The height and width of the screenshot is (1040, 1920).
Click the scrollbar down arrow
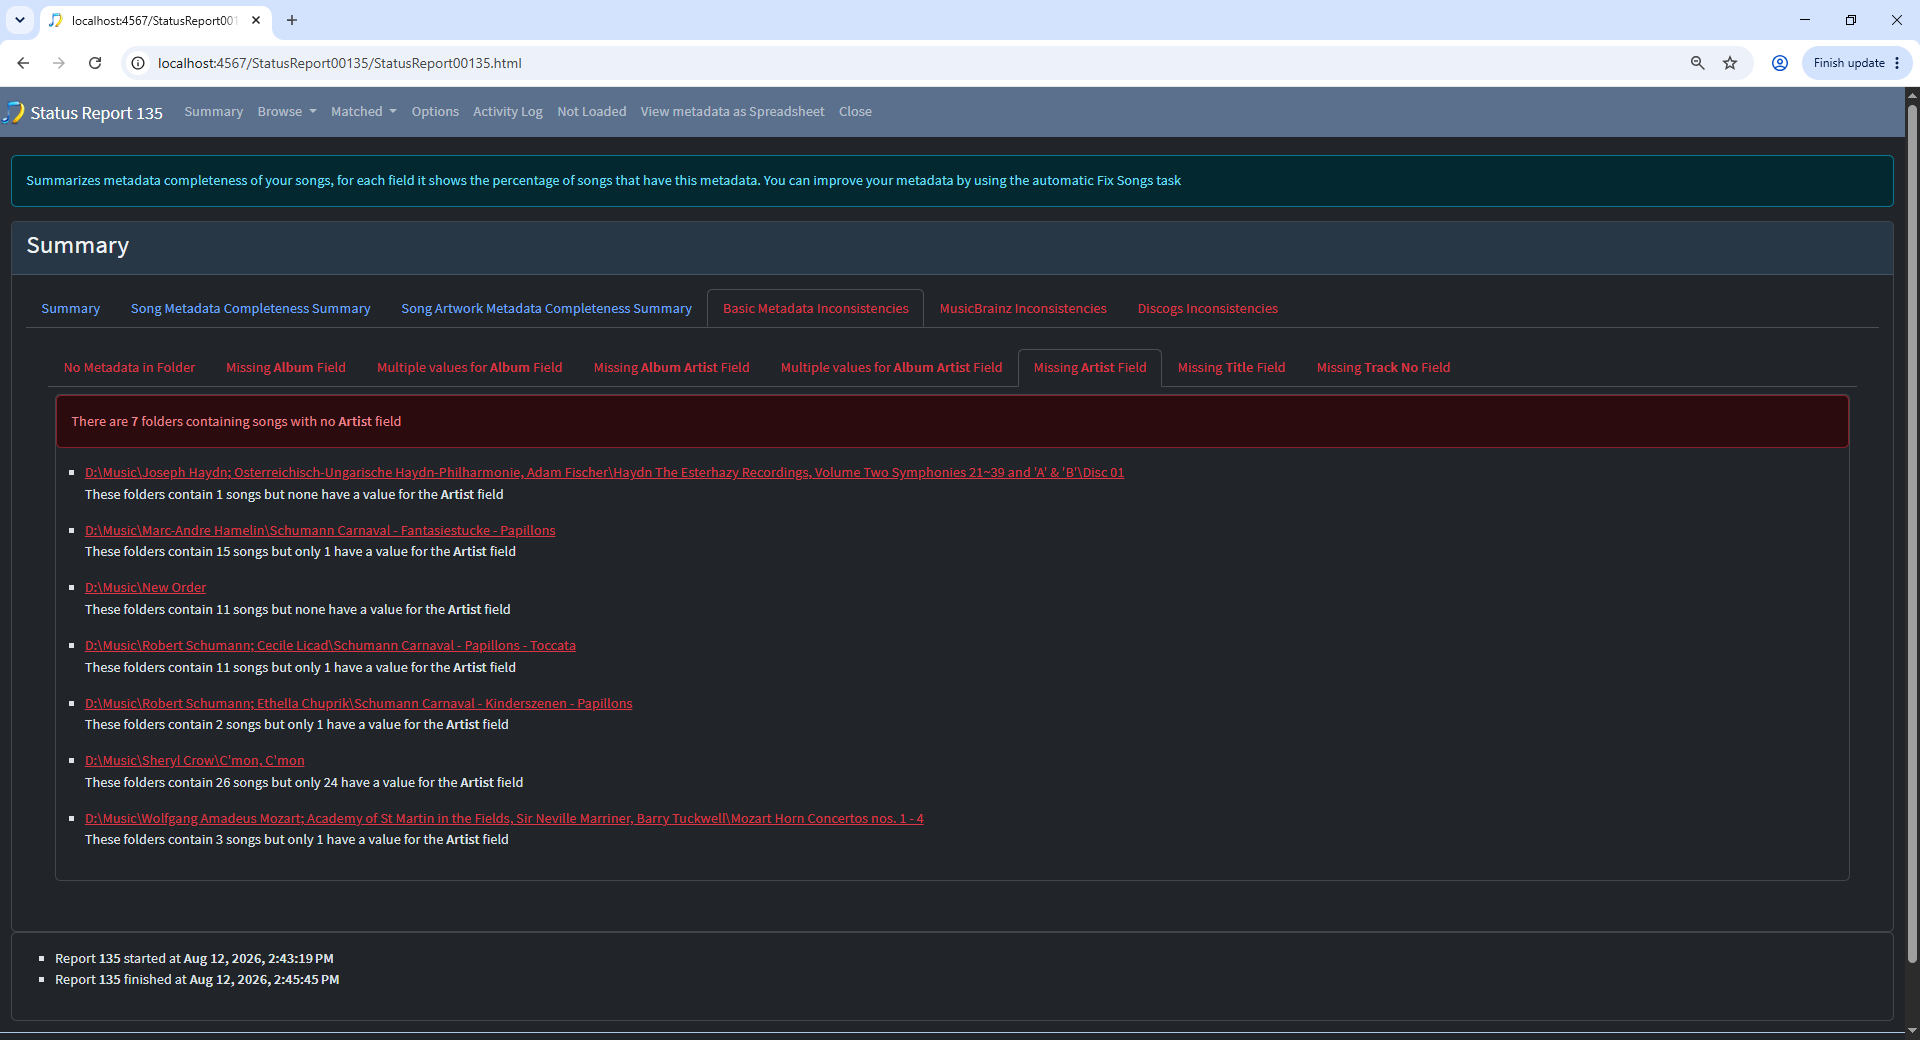(x=1912, y=1031)
